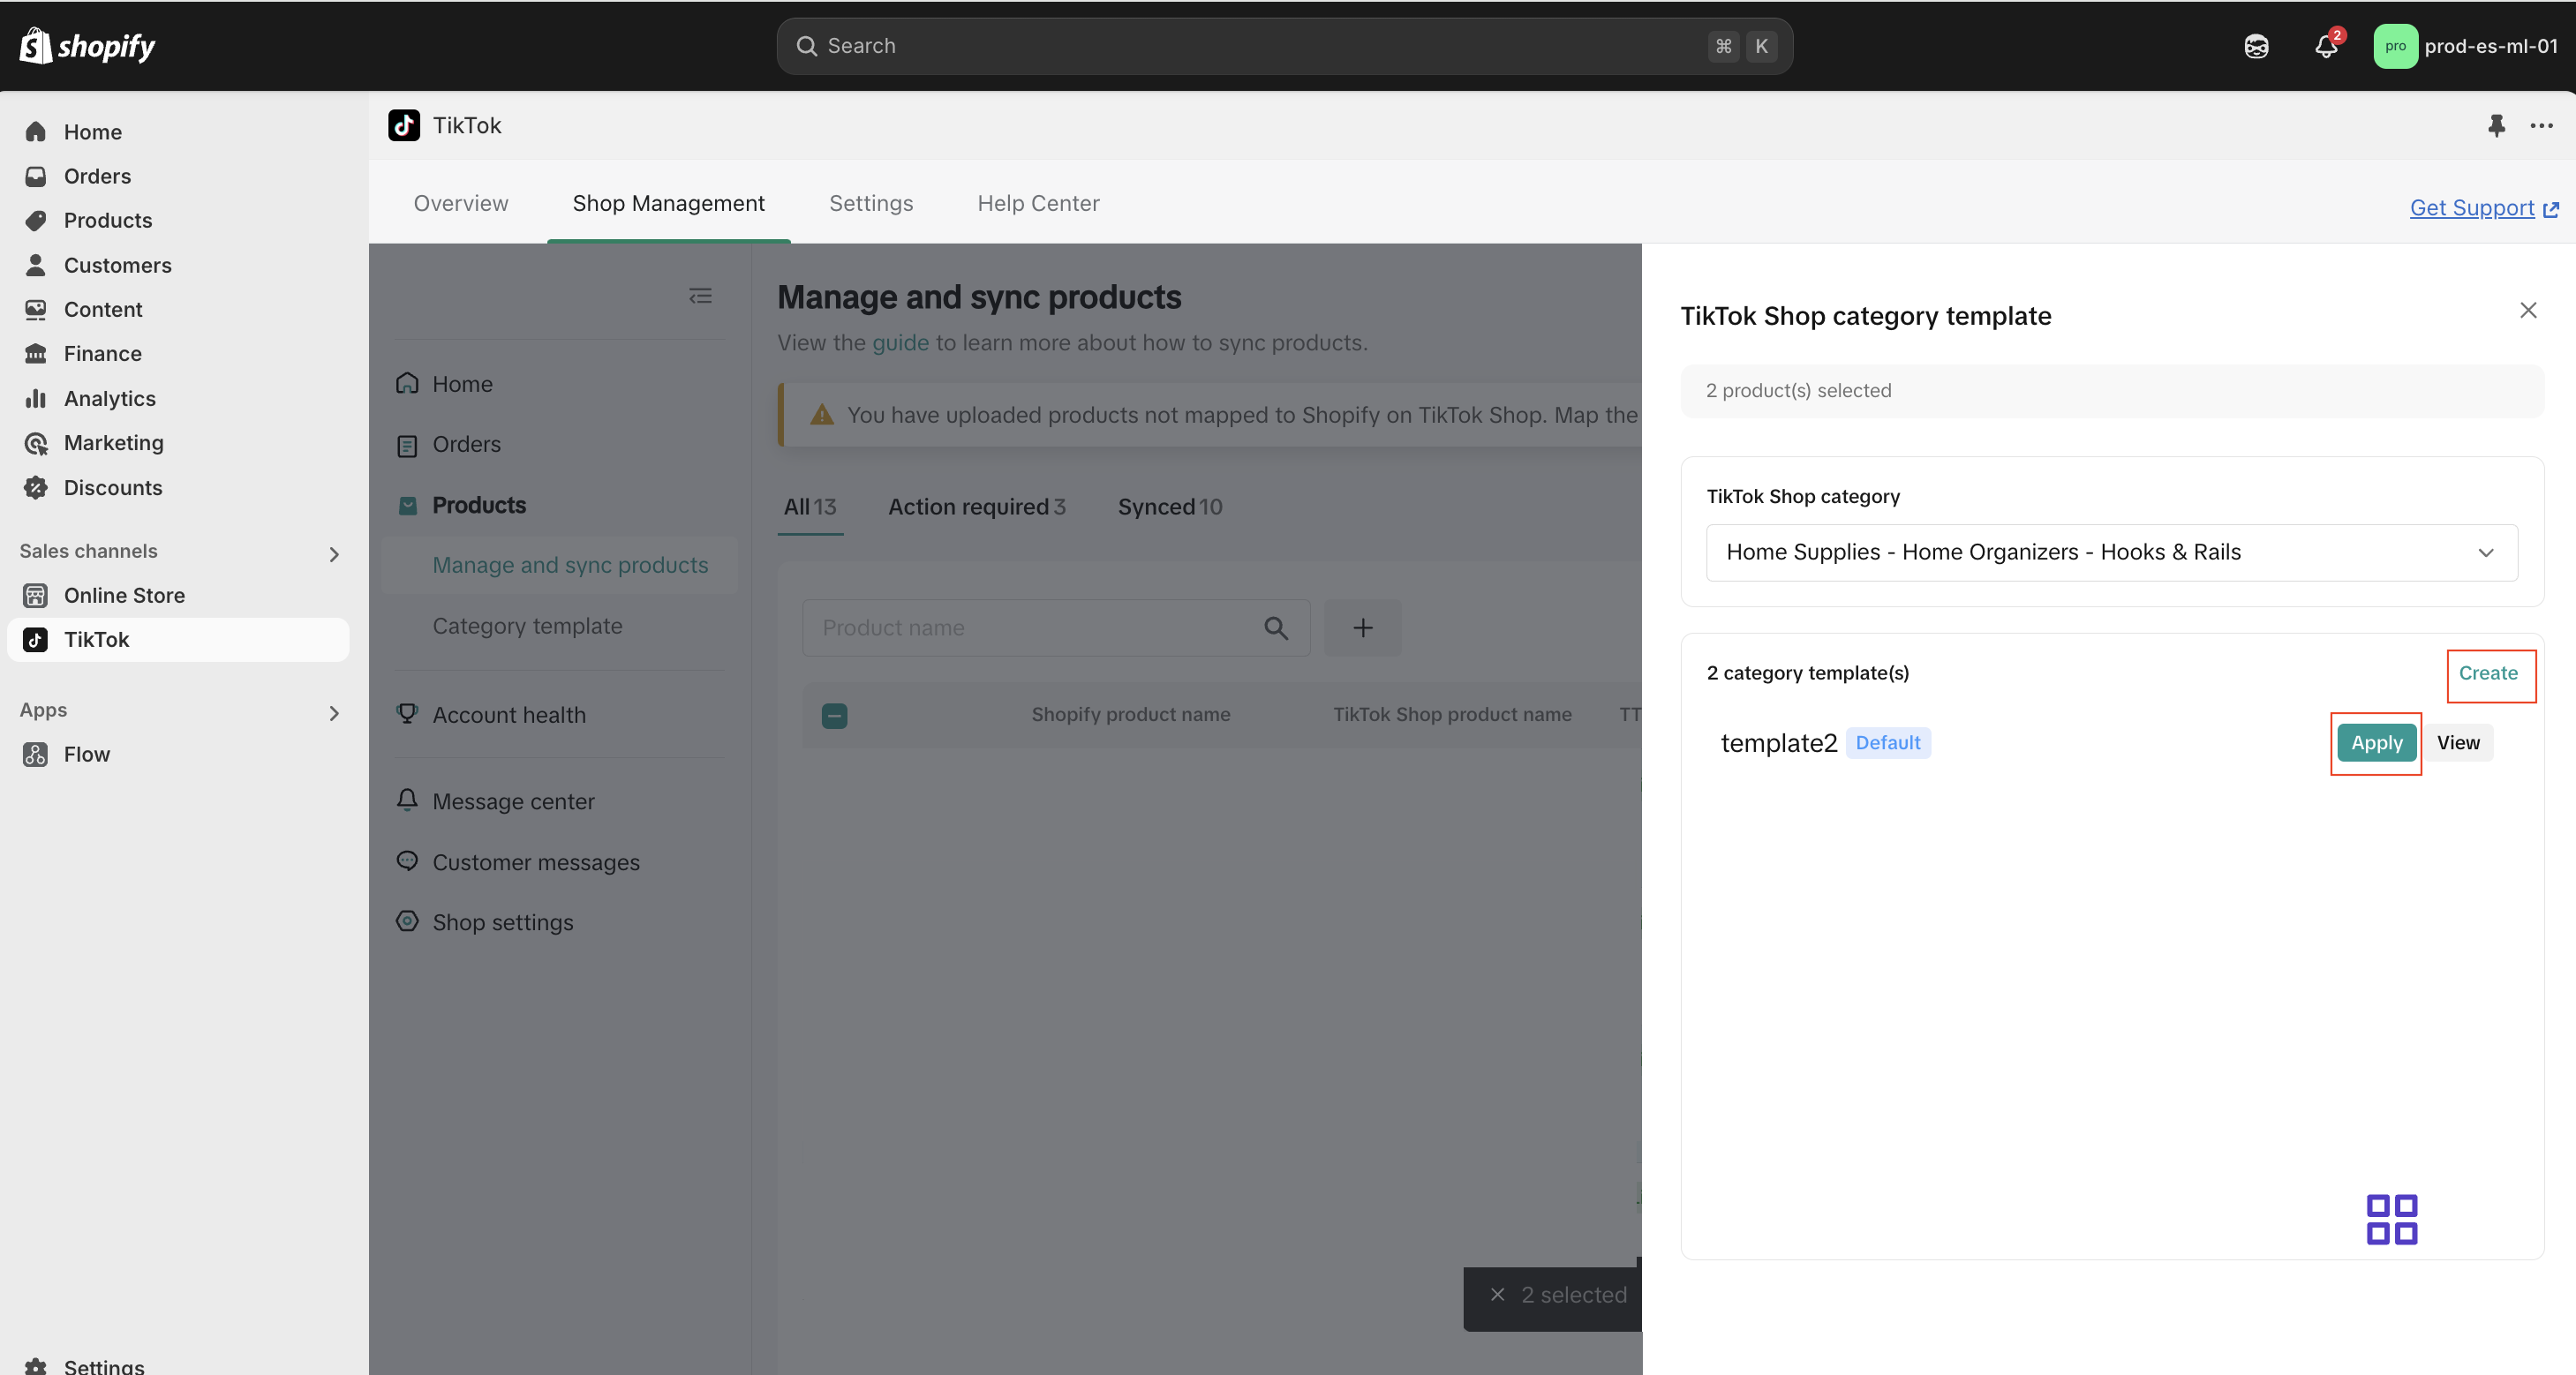This screenshot has width=2576, height=1375.
Task: Select the All 13 products tab
Action: pyautogui.click(x=810, y=507)
